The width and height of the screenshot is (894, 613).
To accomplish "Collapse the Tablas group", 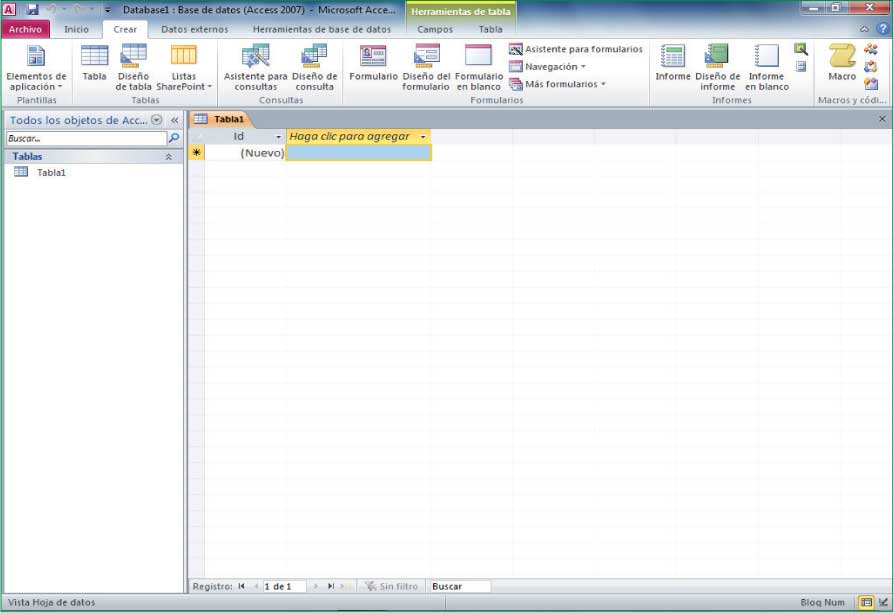I will tap(169, 156).
